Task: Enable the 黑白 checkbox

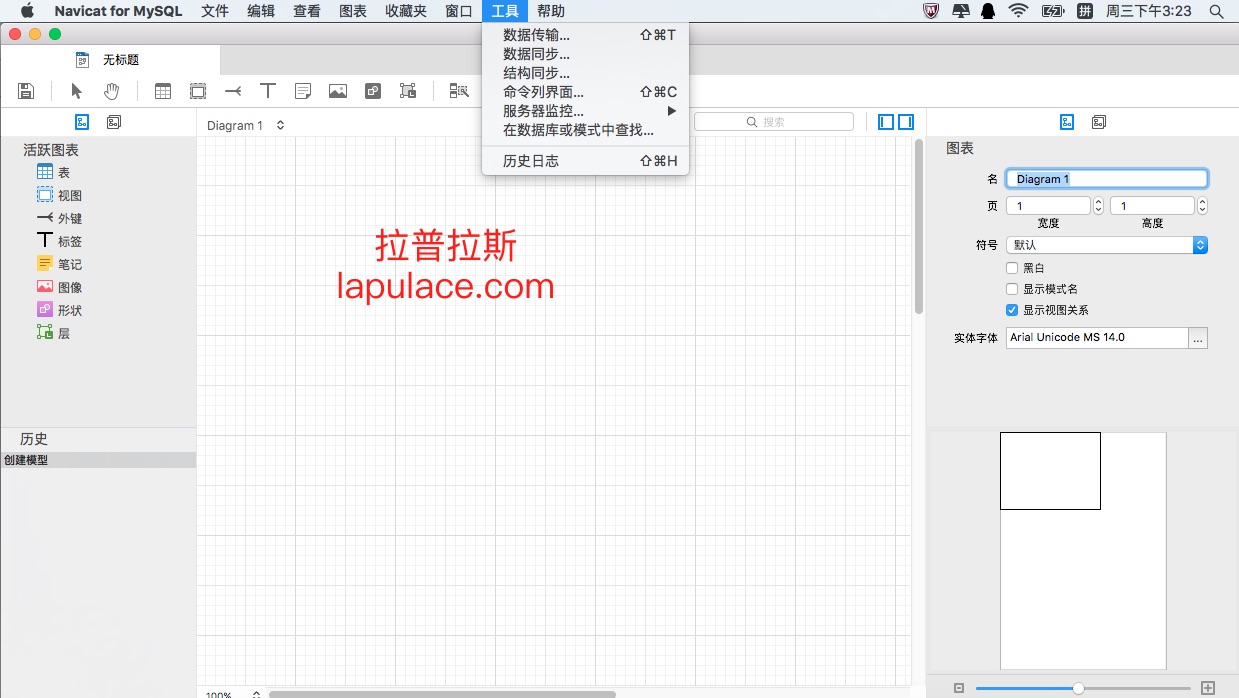Action: pyautogui.click(x=1012, y=268)
